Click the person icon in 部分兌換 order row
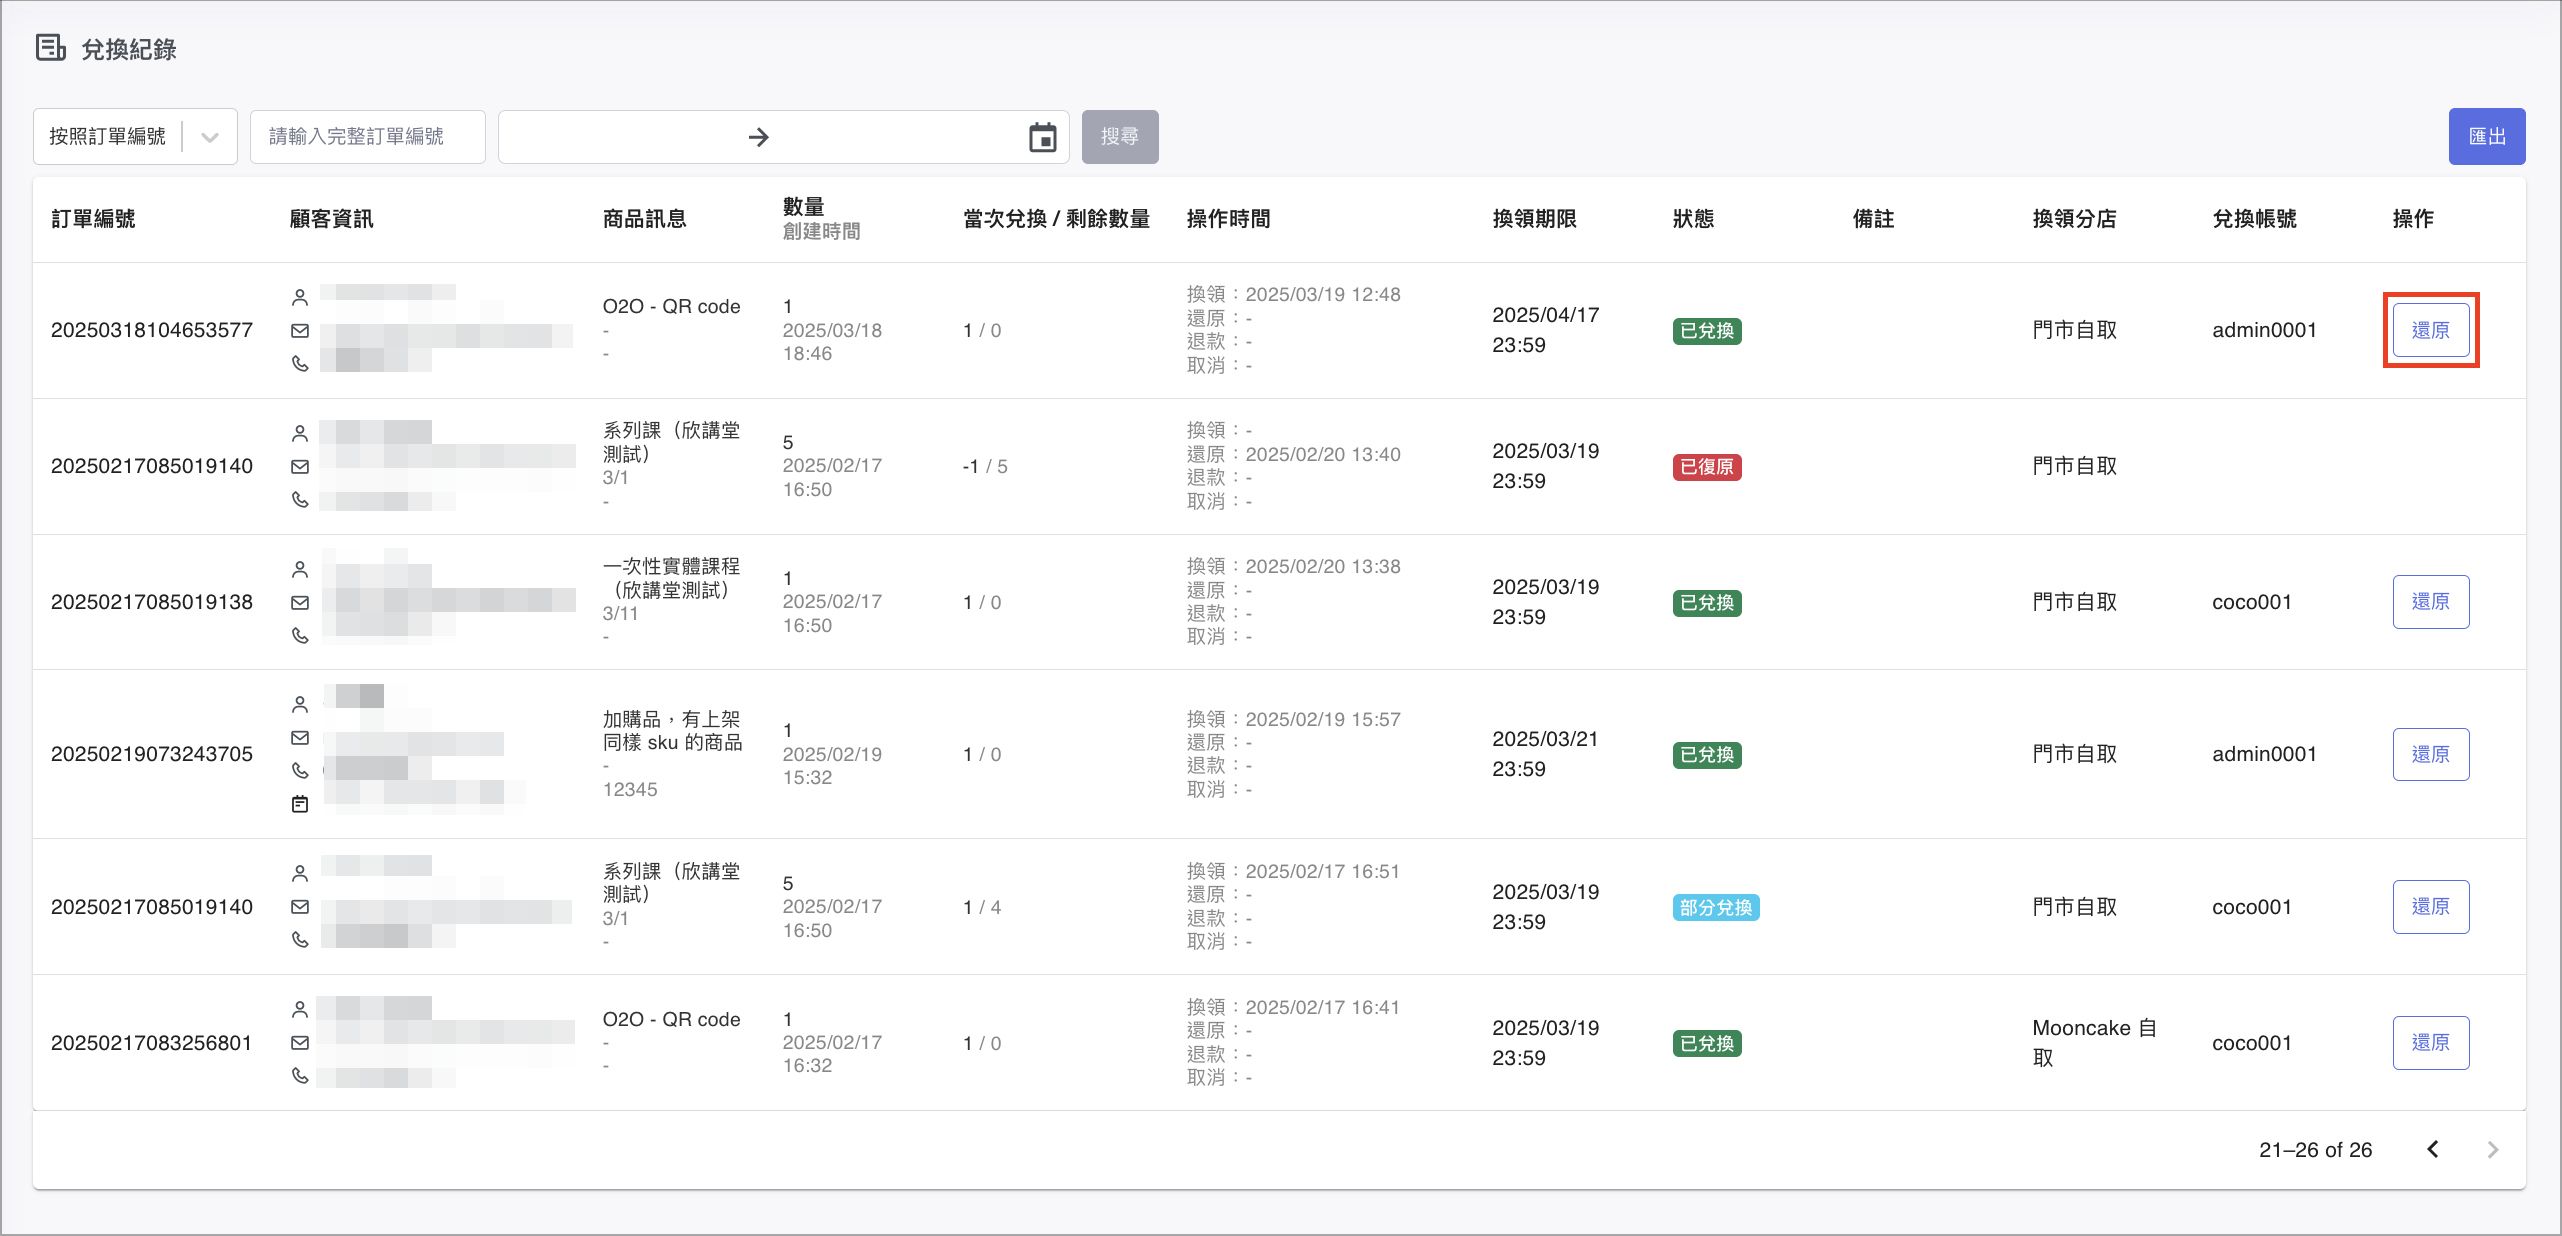Screen dimensions: 2562x1236 [300, 873]
